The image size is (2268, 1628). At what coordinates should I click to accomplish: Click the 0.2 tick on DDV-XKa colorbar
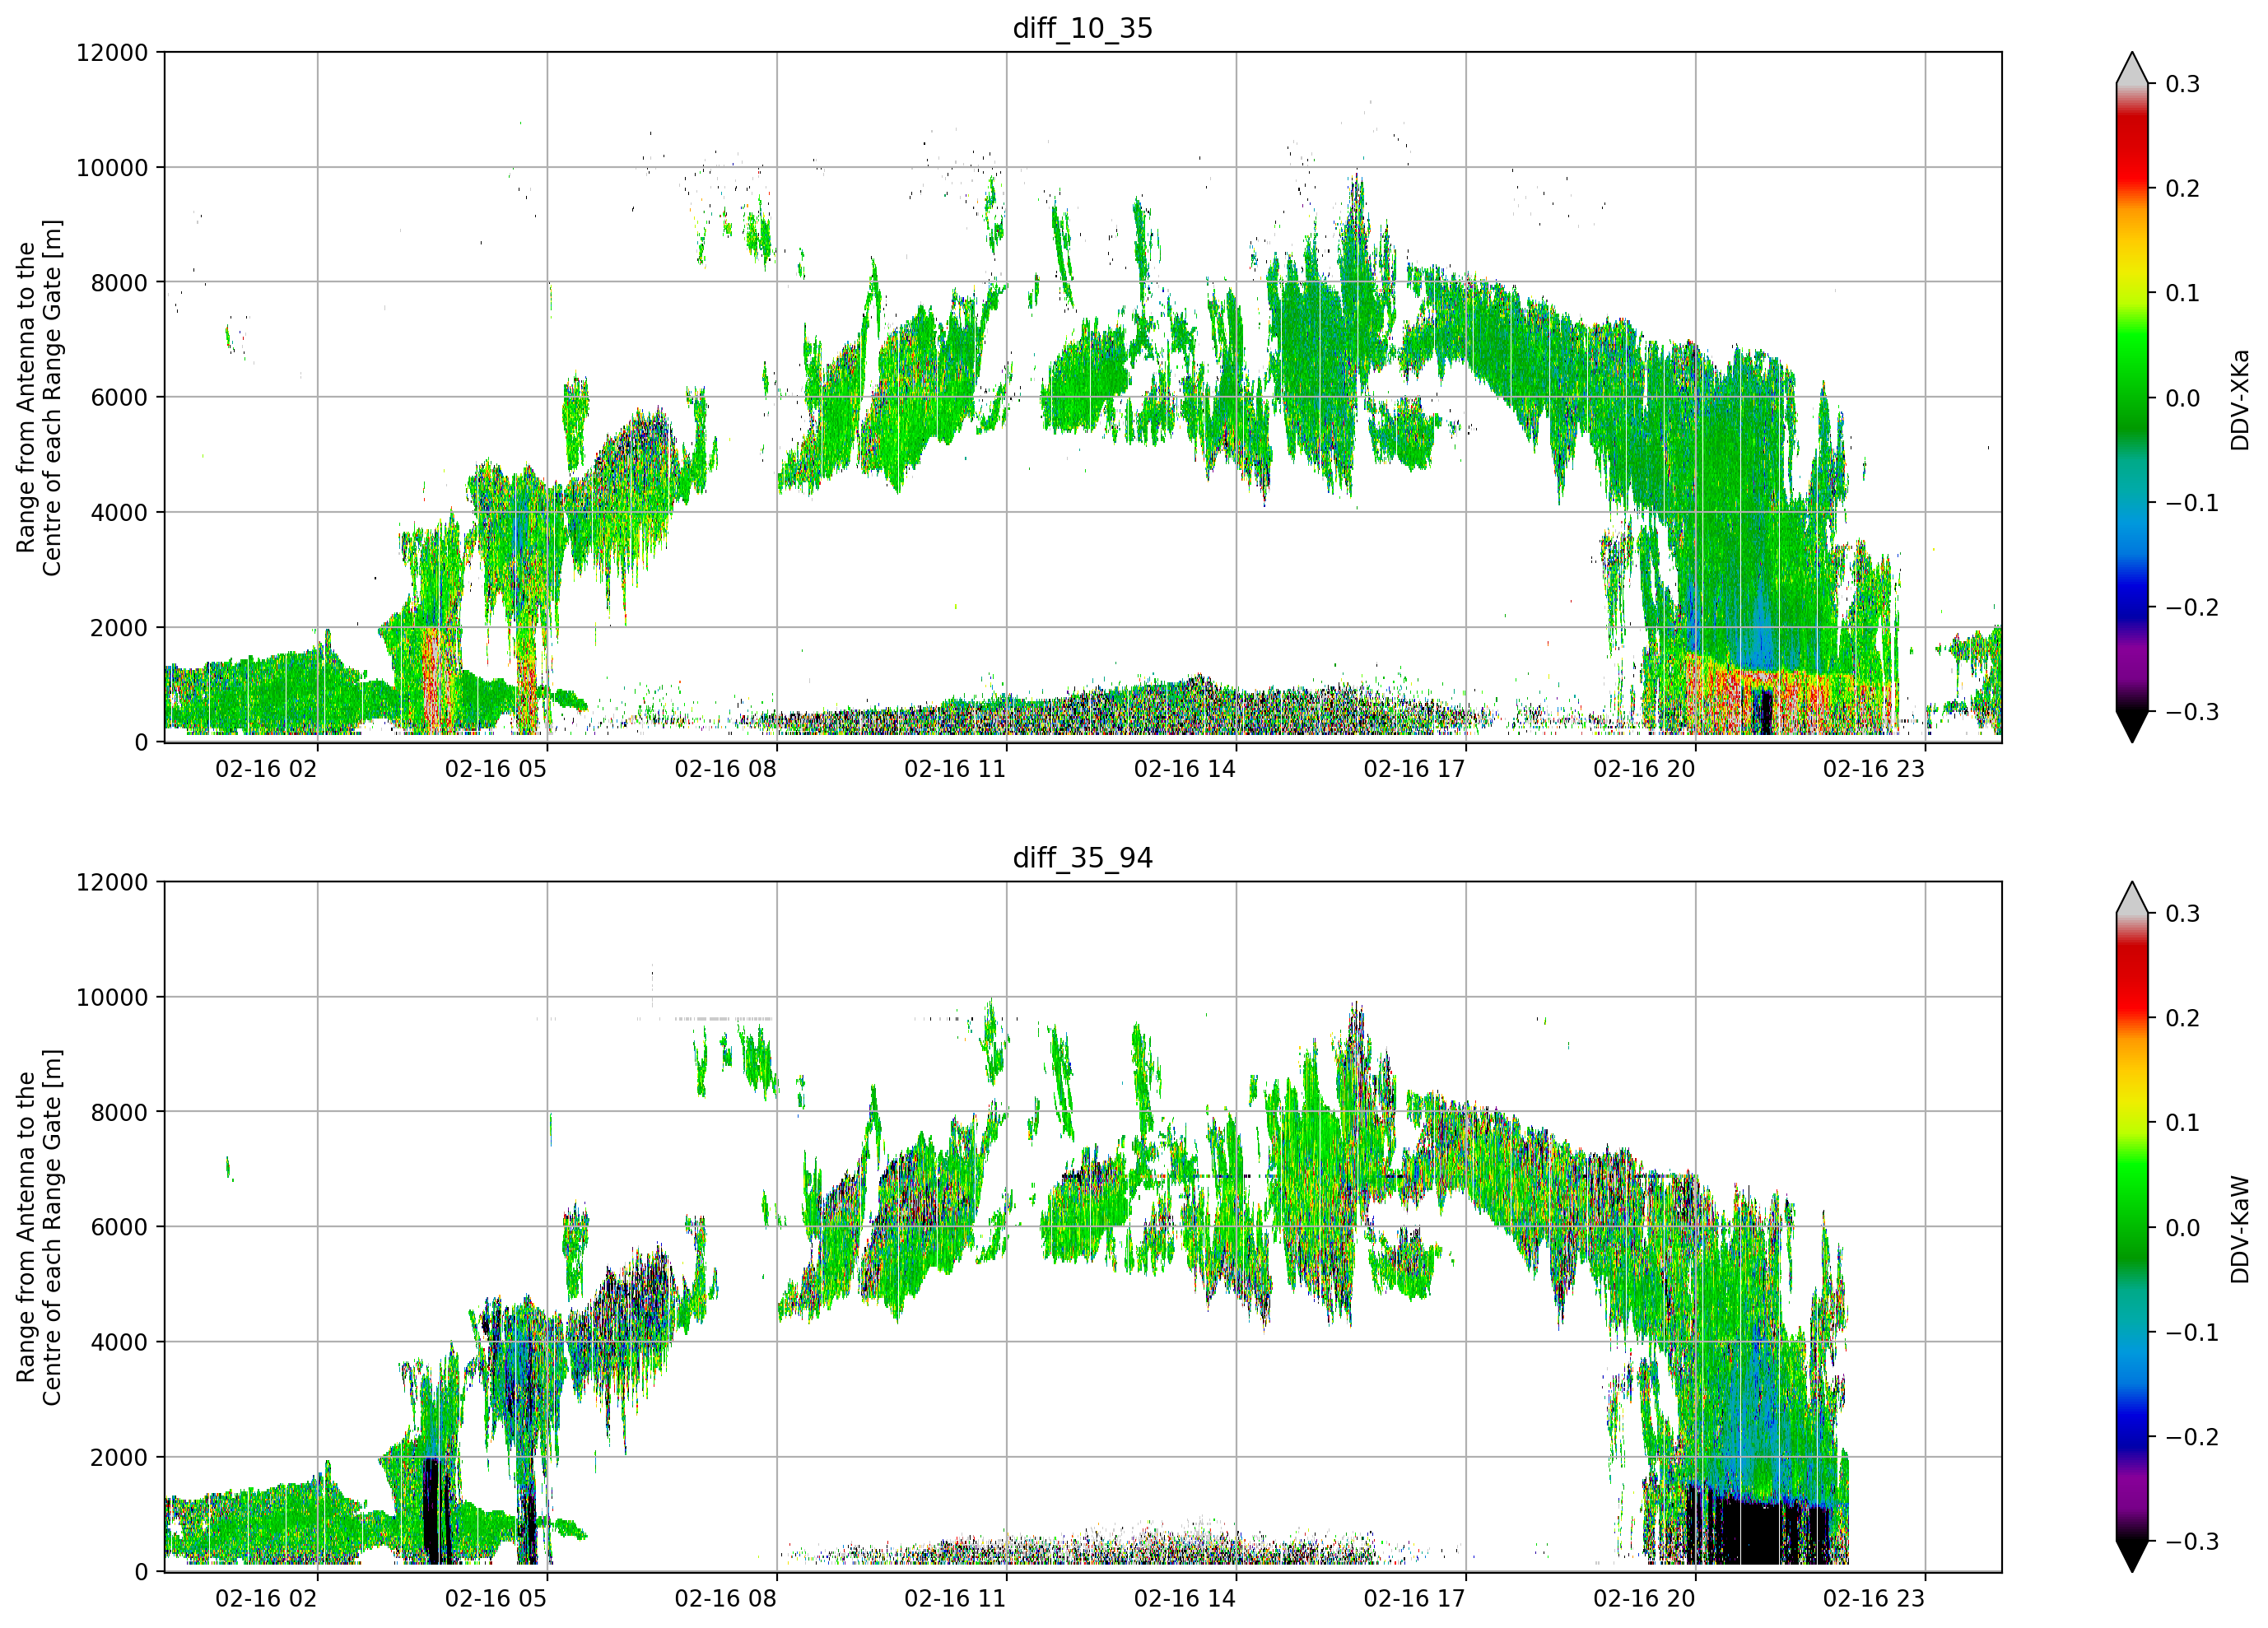[2182, 189]
